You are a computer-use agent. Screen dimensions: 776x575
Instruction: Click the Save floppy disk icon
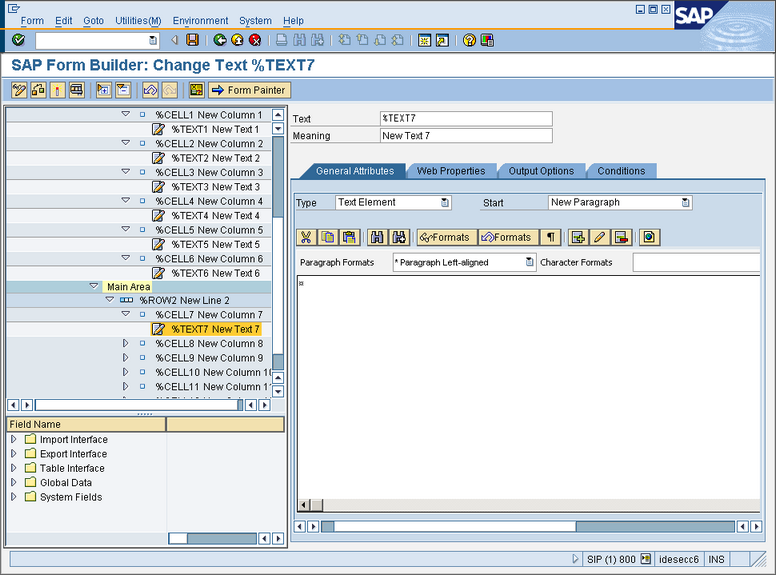pos(193,40)
